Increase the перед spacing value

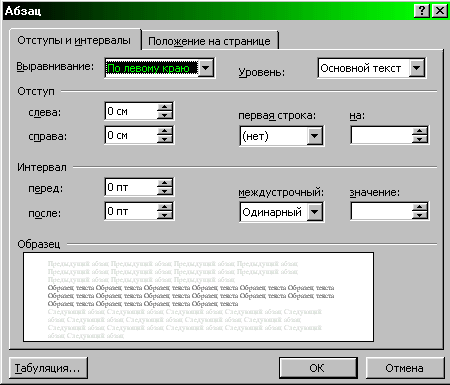[x=165, y=183]
